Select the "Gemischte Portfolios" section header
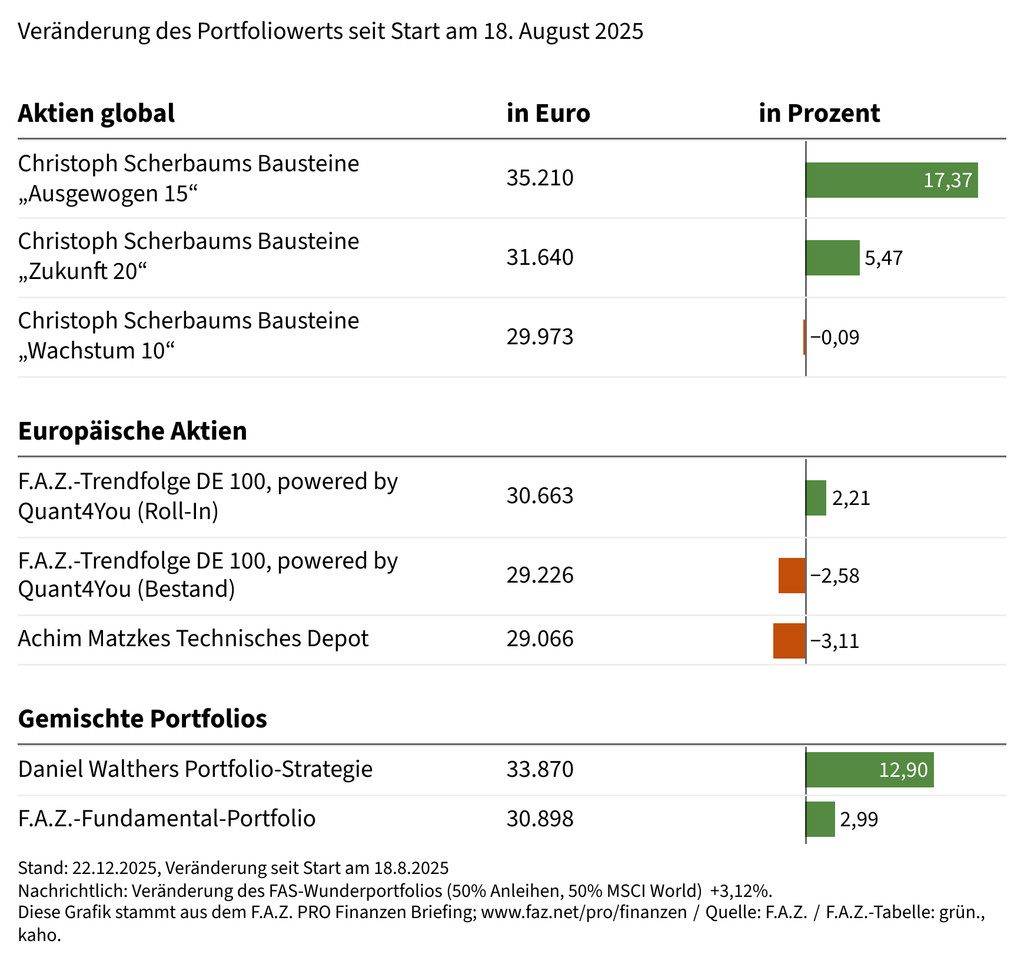 pos(142,718)
